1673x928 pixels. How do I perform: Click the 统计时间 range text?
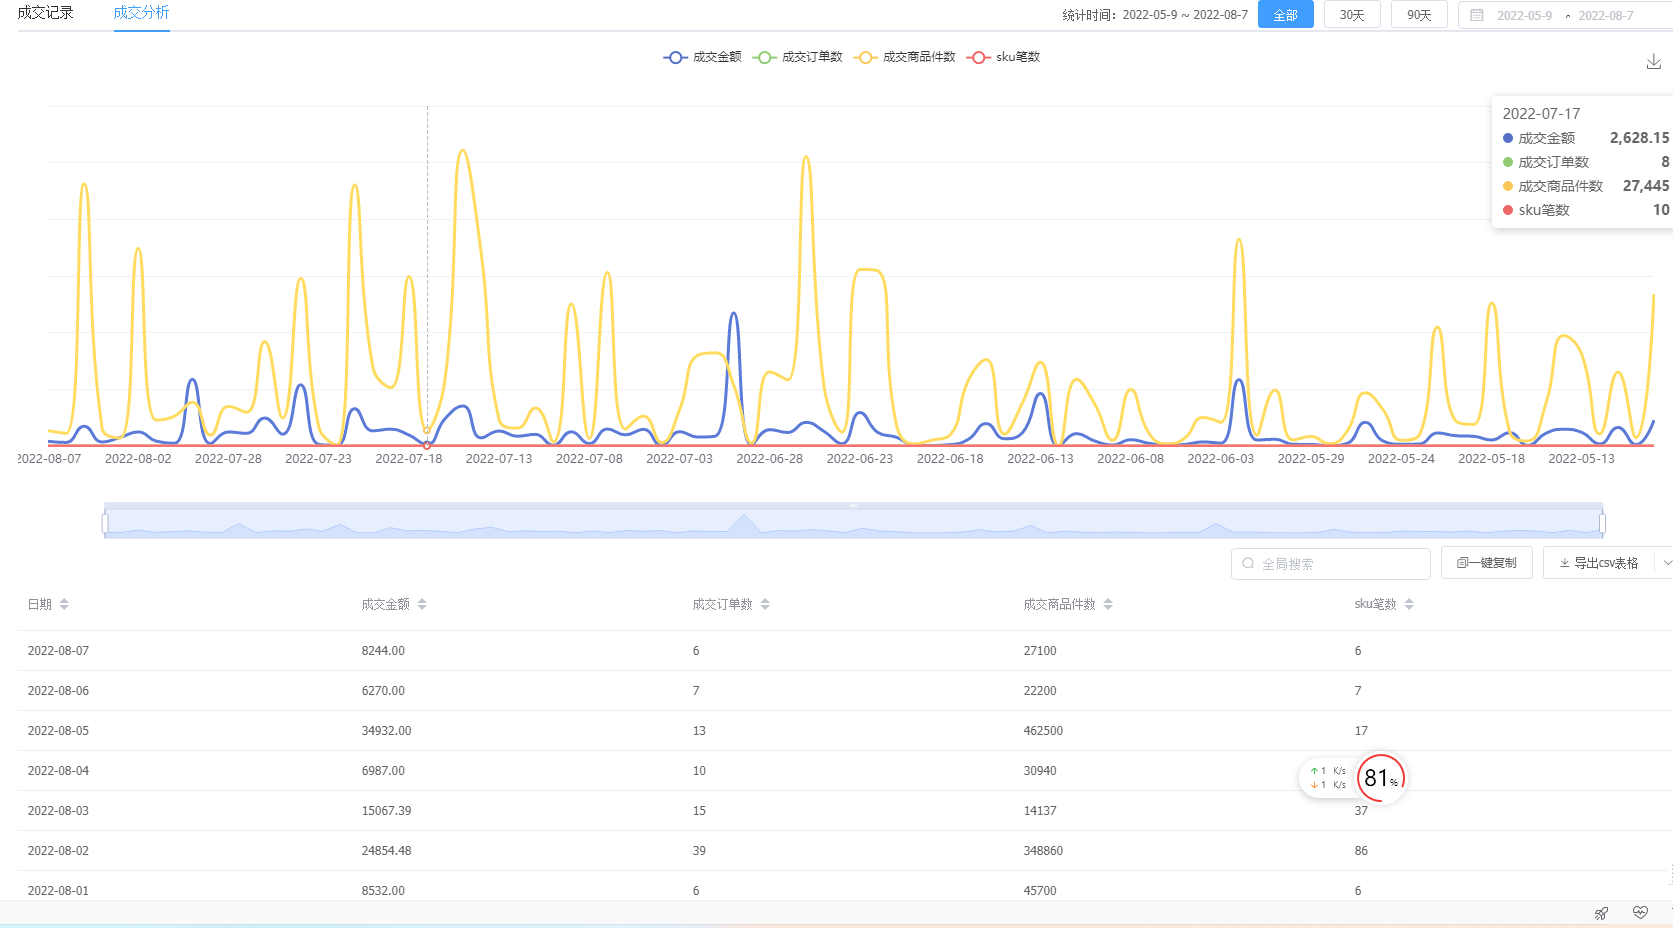1155,15
